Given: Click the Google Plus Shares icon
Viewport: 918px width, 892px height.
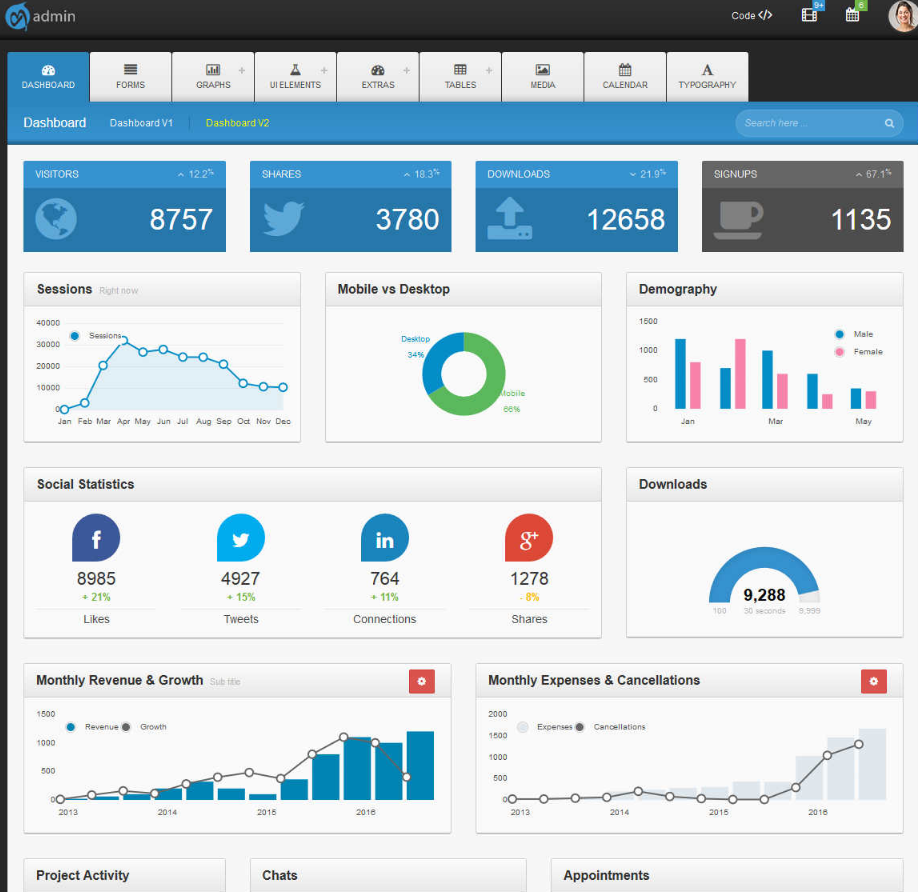Looking at the screenshot, I should [529, 539].
